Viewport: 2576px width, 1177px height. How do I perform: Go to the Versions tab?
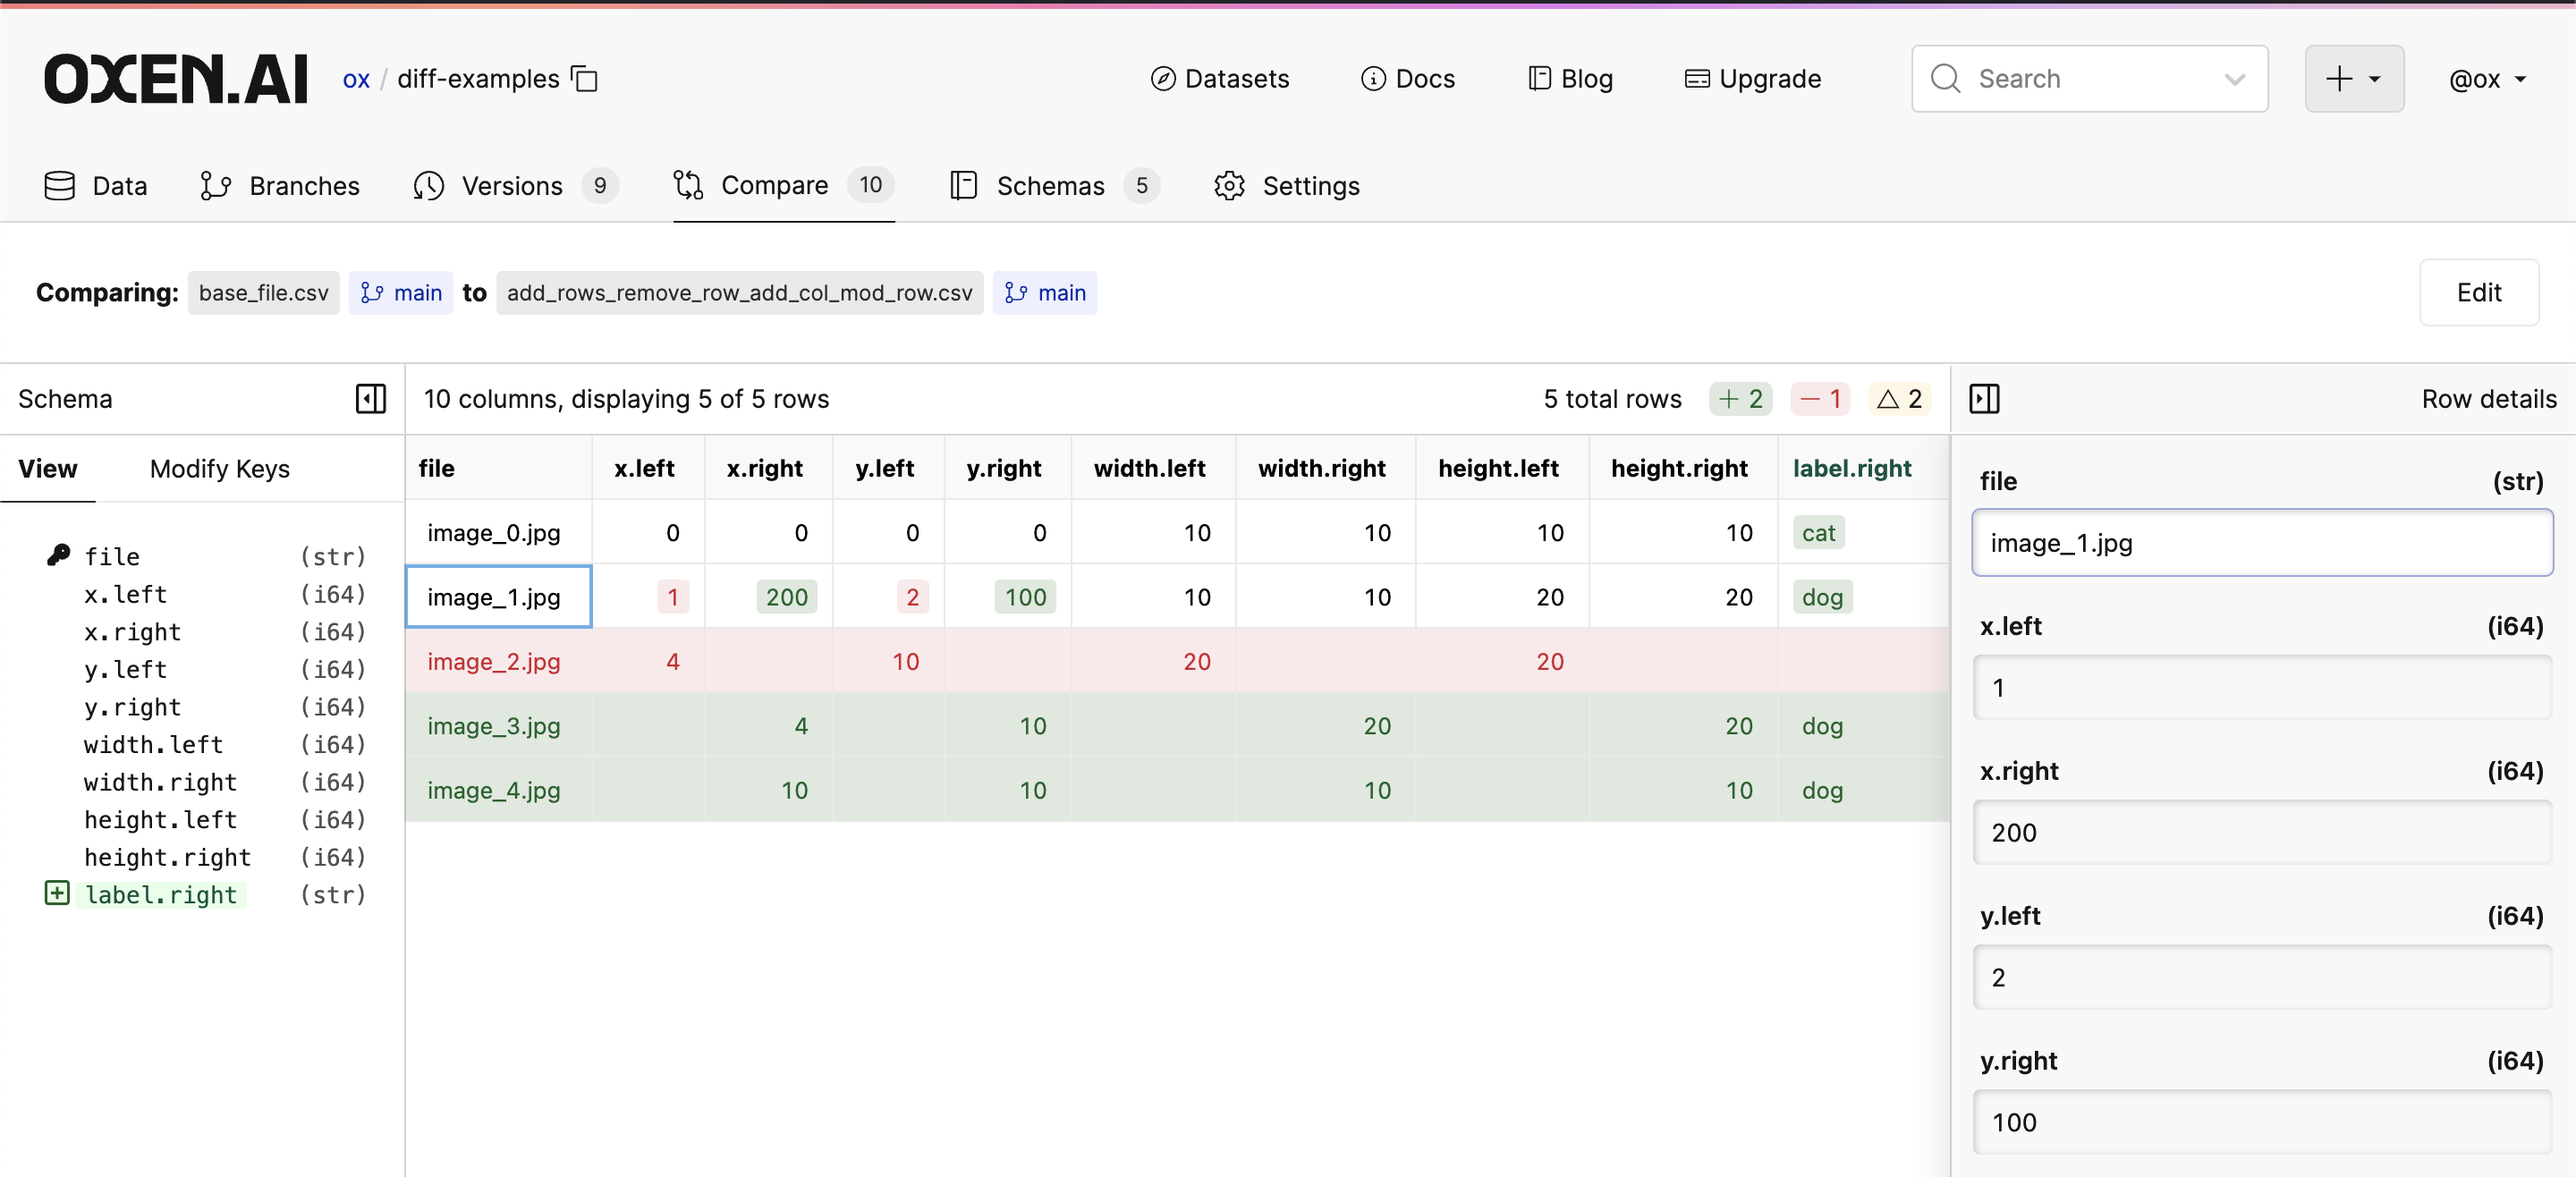(513, 185)
